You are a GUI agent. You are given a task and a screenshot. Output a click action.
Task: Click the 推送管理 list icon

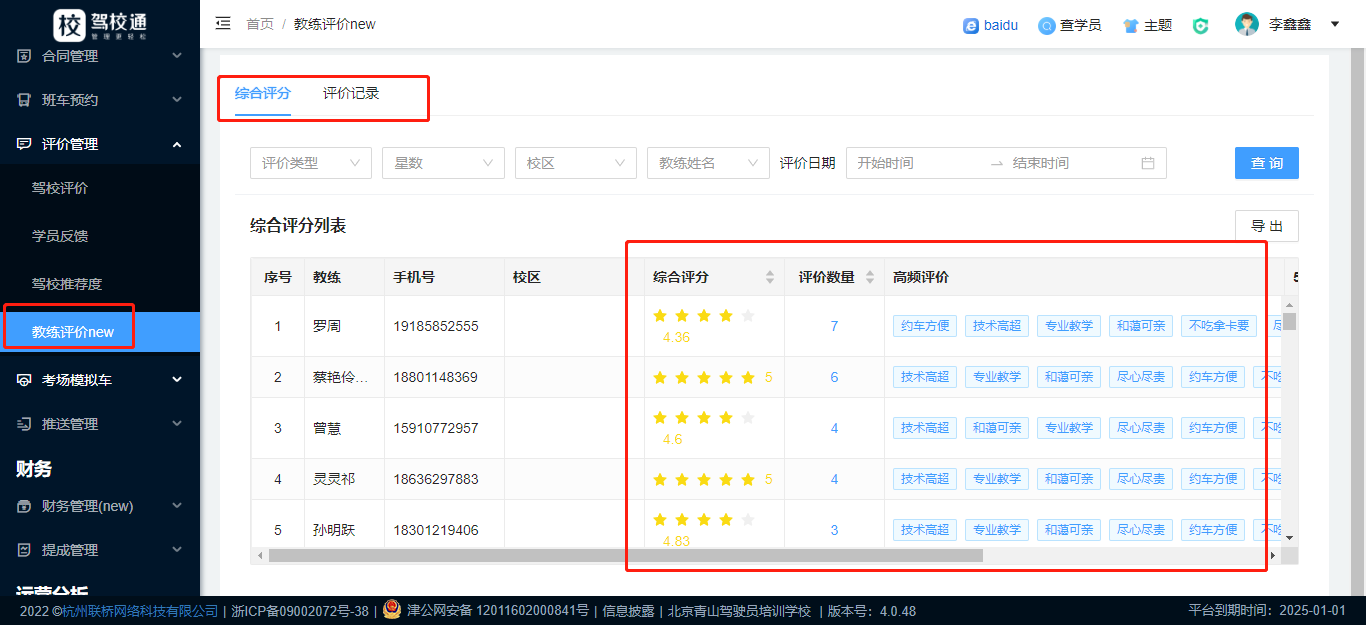24,424
